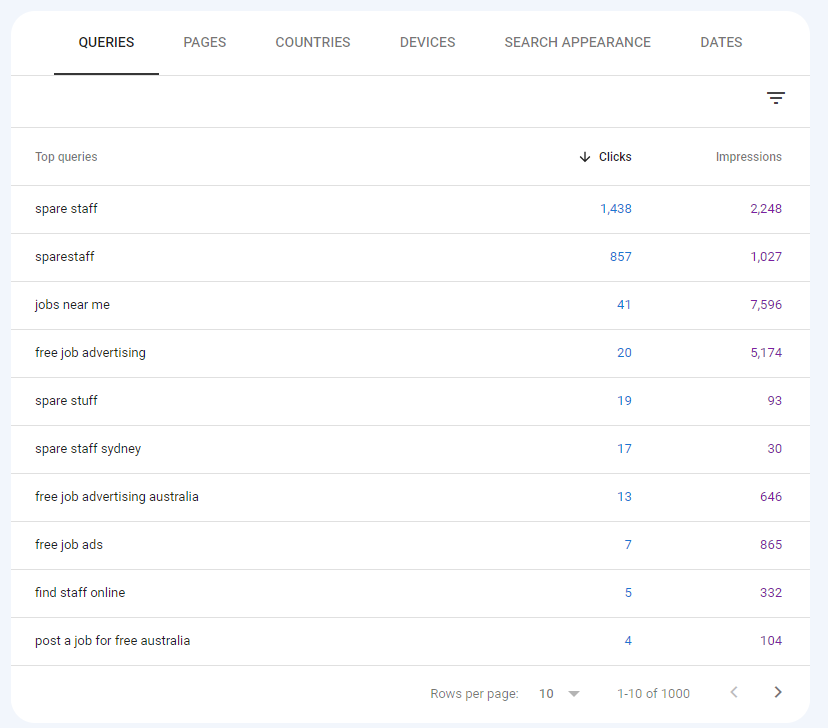Open the 'spare staff' query row

click(x=410, y=209)
